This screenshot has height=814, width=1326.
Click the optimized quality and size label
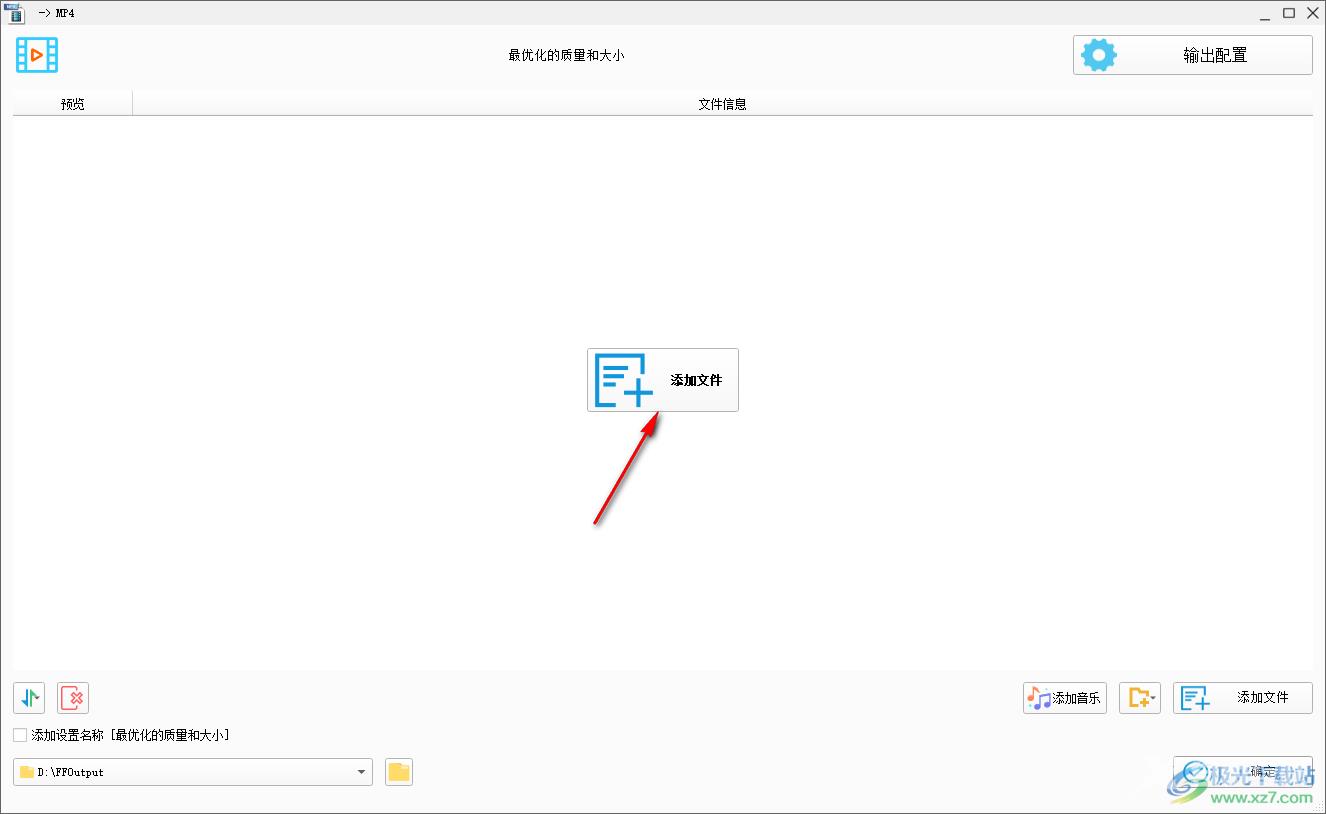(566, 56)
